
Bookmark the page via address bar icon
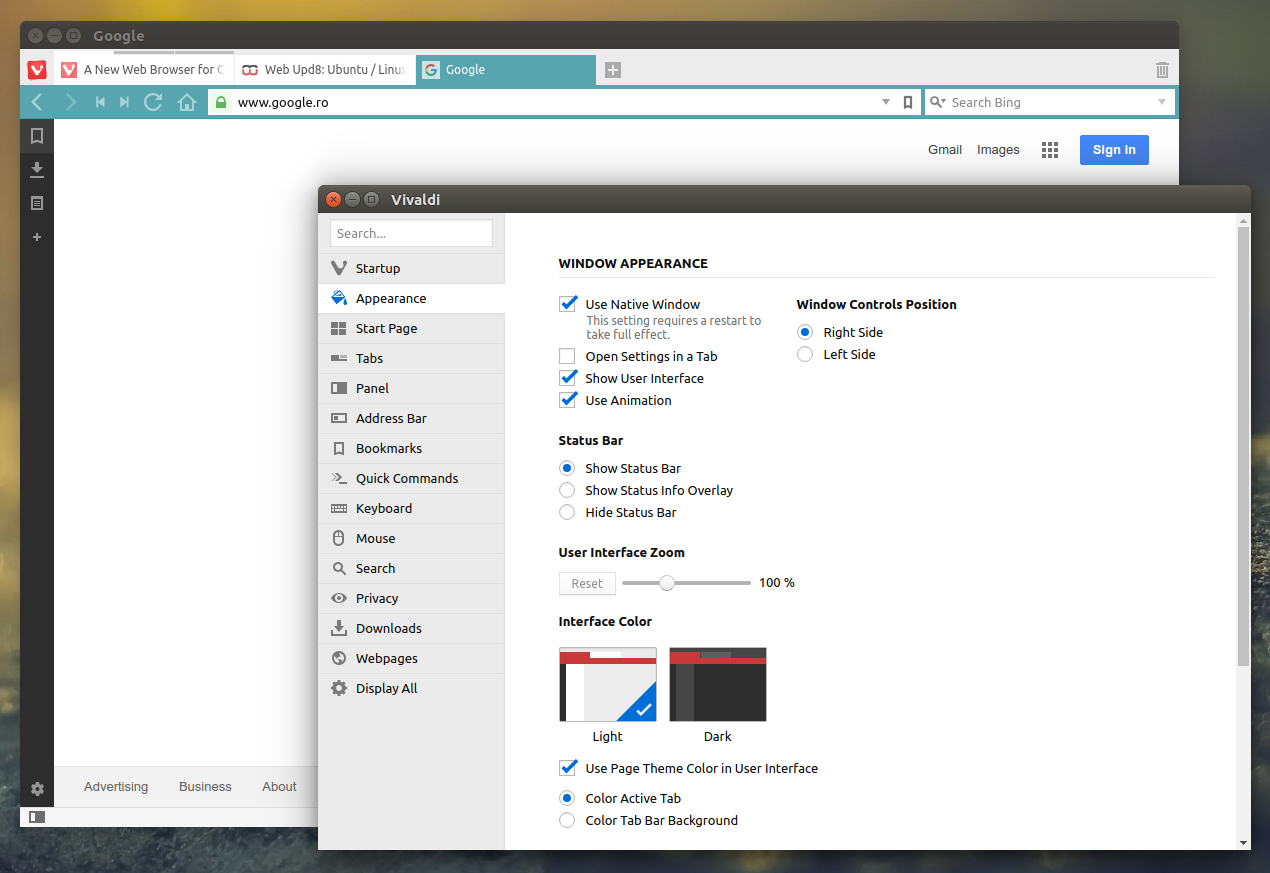[908, 102]
